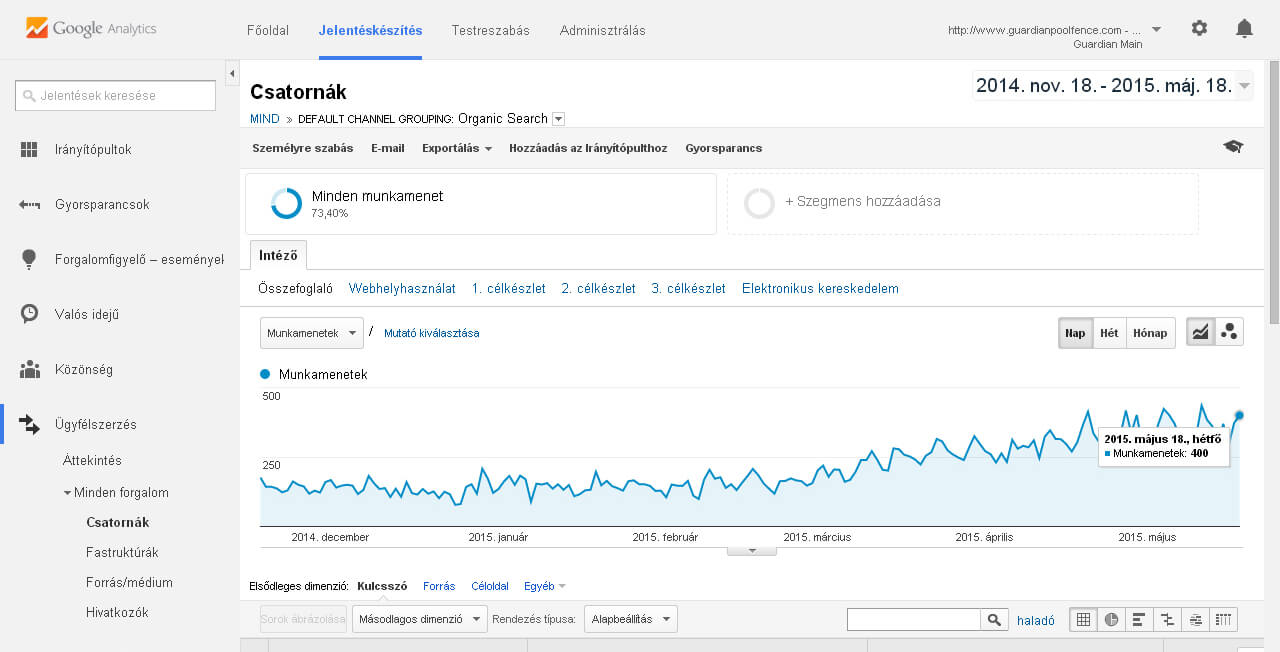Switch to motion chart view
Screen dimensions: 1280x652
click(x=1230, y=333)
